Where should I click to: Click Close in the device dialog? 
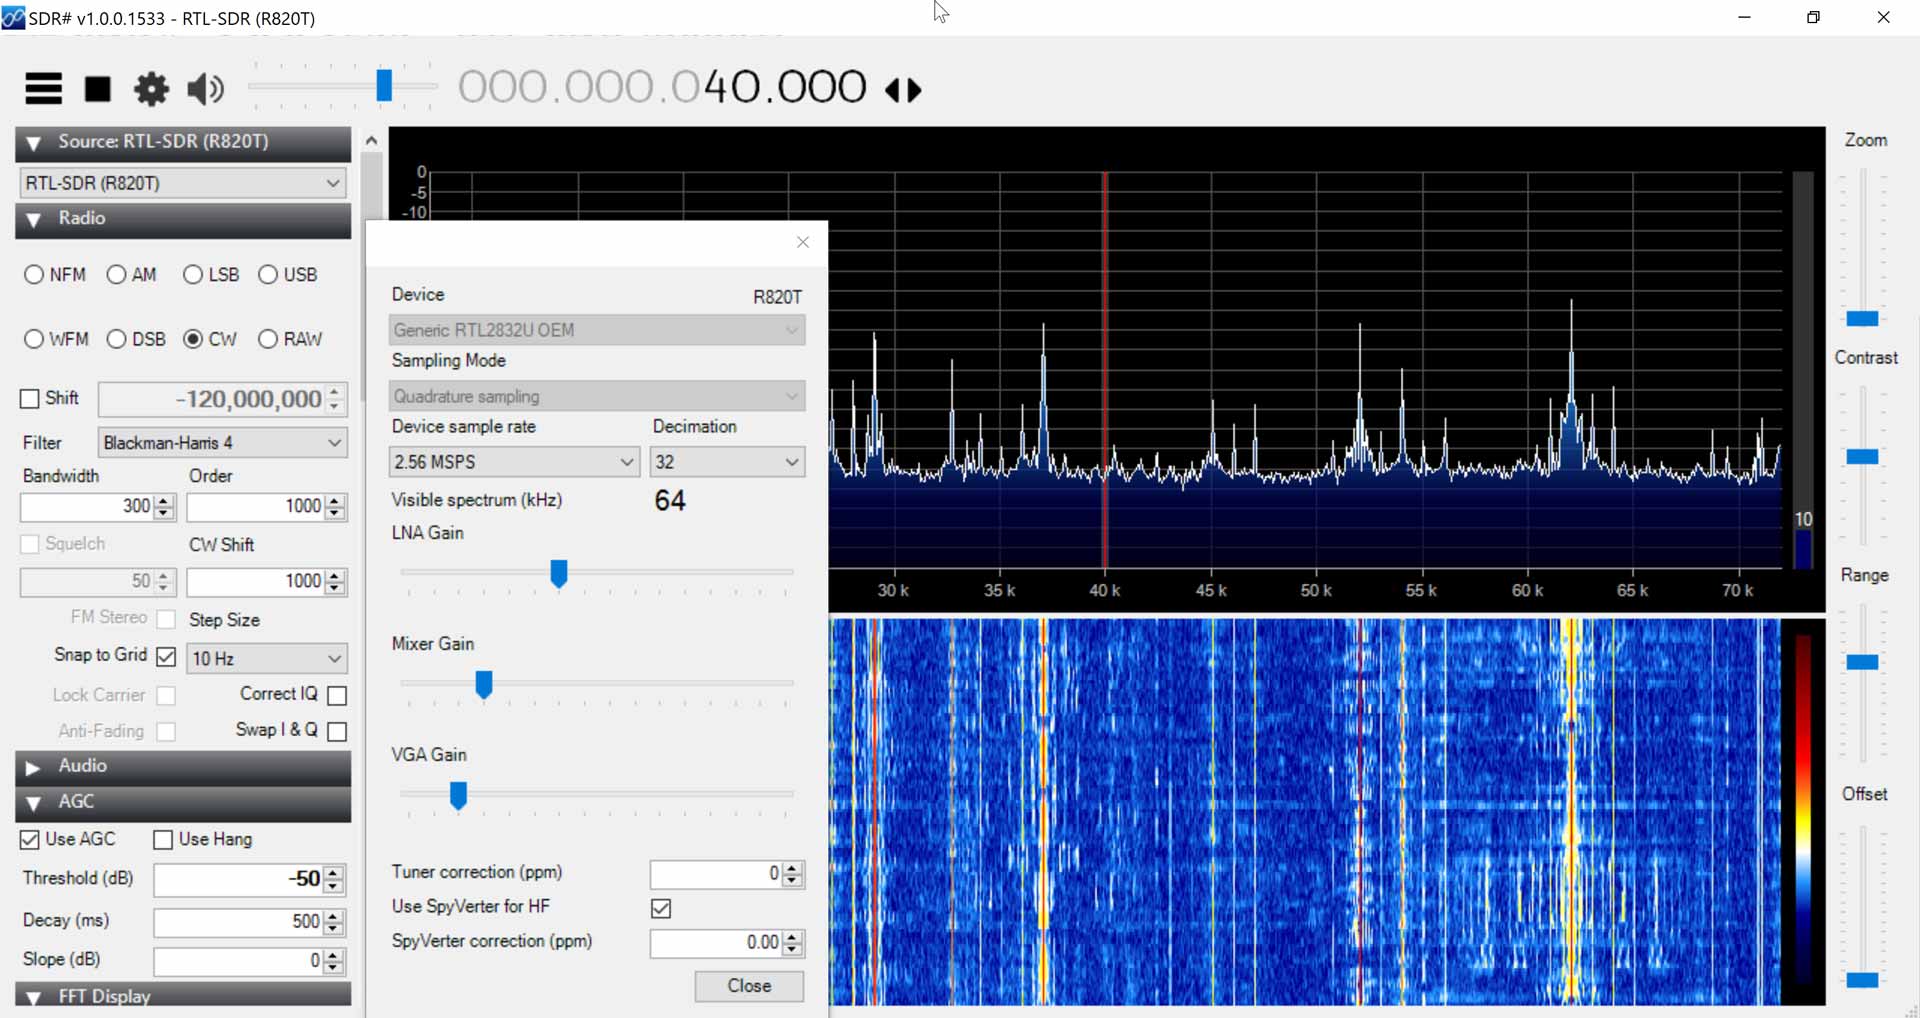(749, 986)
